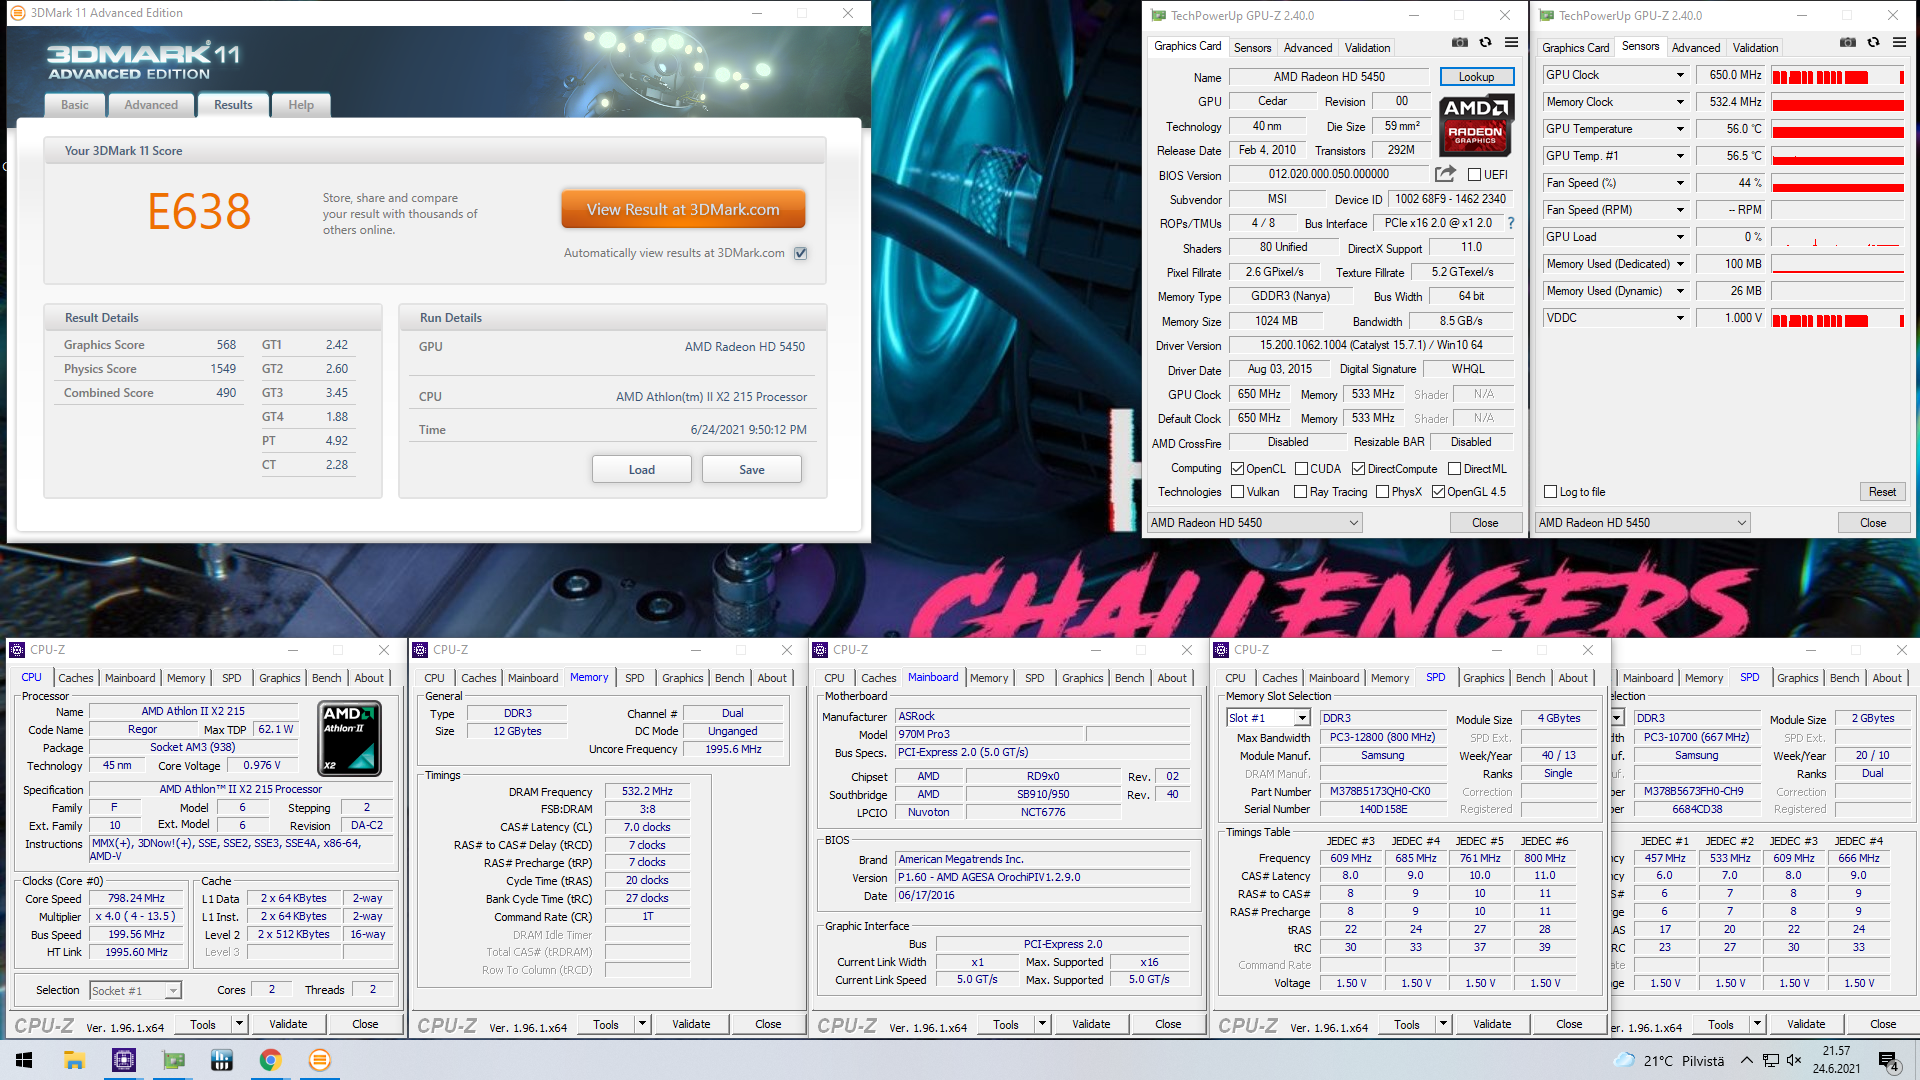Open the notification center icon

(1888, 1060)
